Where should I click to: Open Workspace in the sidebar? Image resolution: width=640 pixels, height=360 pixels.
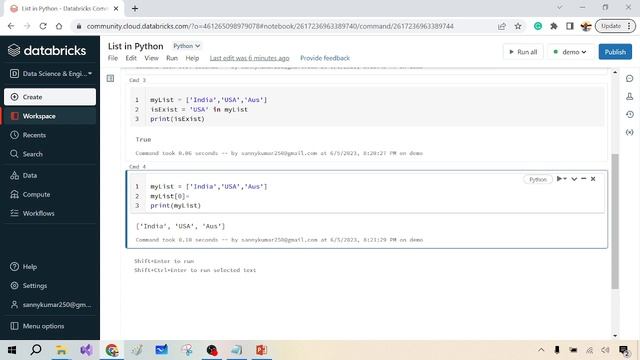click(50, 116)
